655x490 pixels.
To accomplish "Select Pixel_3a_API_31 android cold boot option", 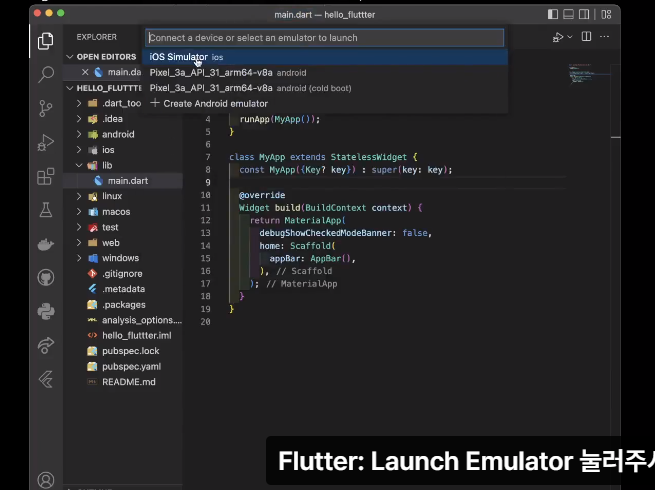I will tap(325, 88).
